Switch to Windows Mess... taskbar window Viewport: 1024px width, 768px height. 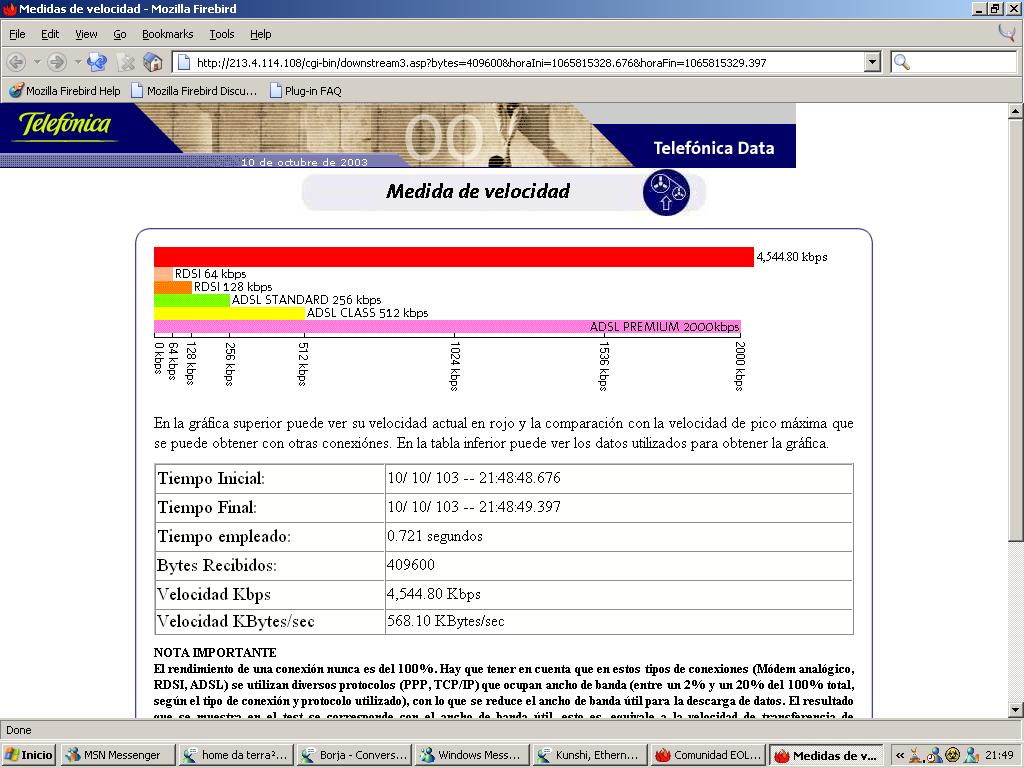coord(472,755)
